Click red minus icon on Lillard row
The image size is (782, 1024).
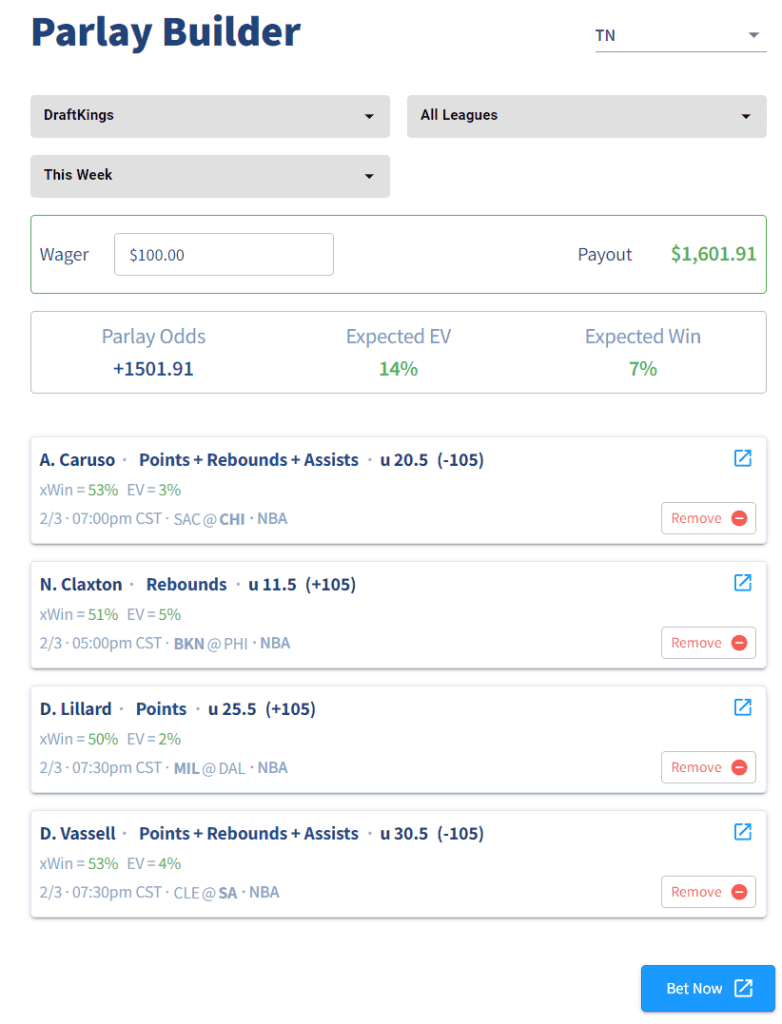click(739, 767)
